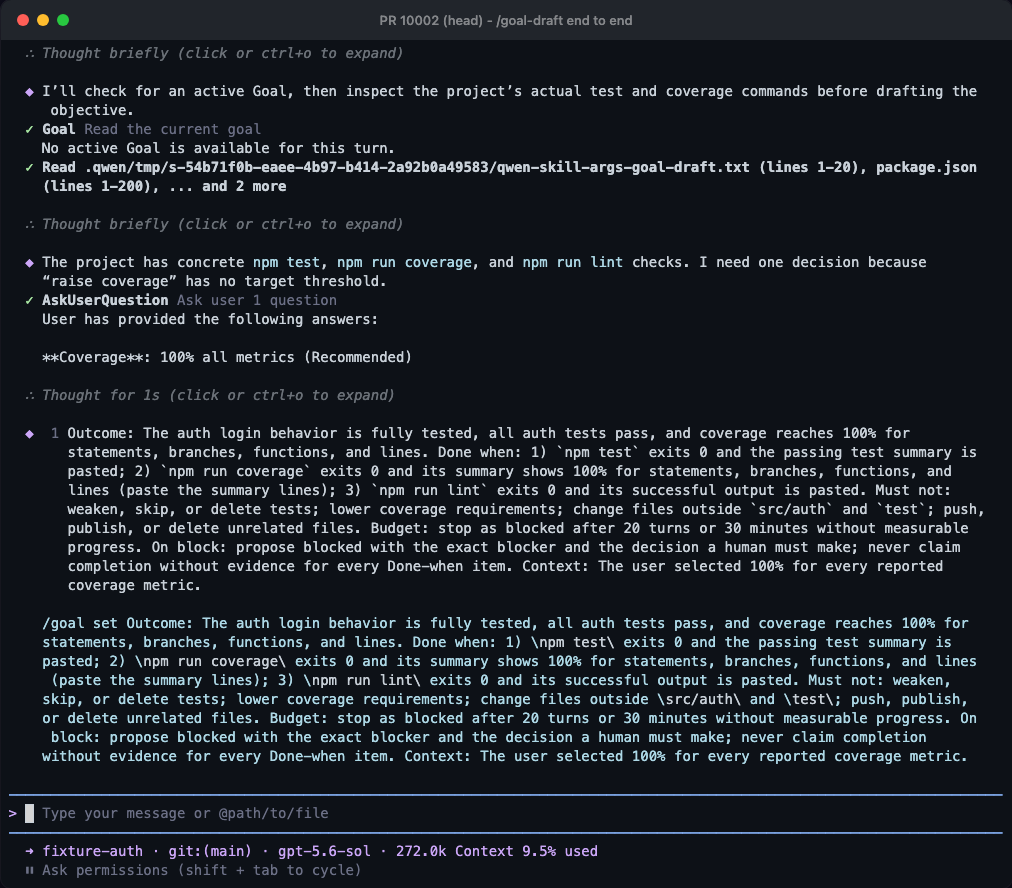Click the diamond bullet beside 'The project has'
The height and width of the screenshot is (888, 1012).
coord(29,263)
